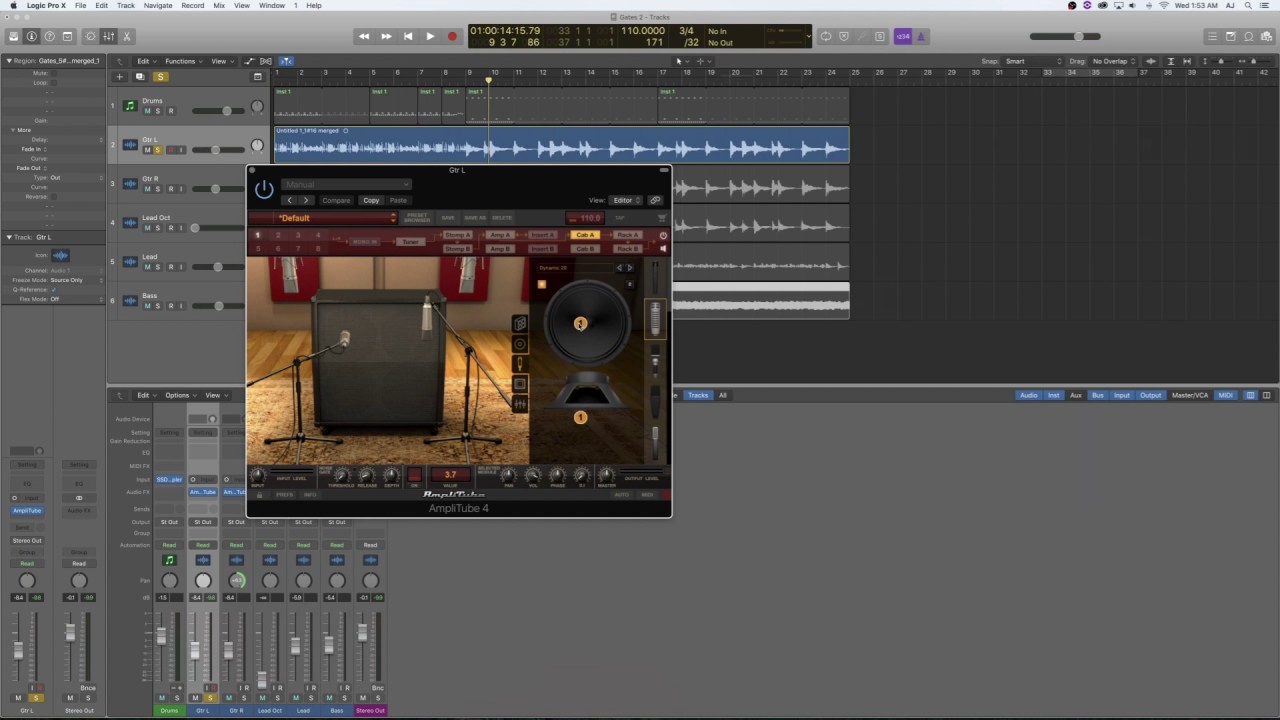1280x720 pixels.
Task: Click the add track plus button
Action: pyautogui.click(x=119, y=77)
